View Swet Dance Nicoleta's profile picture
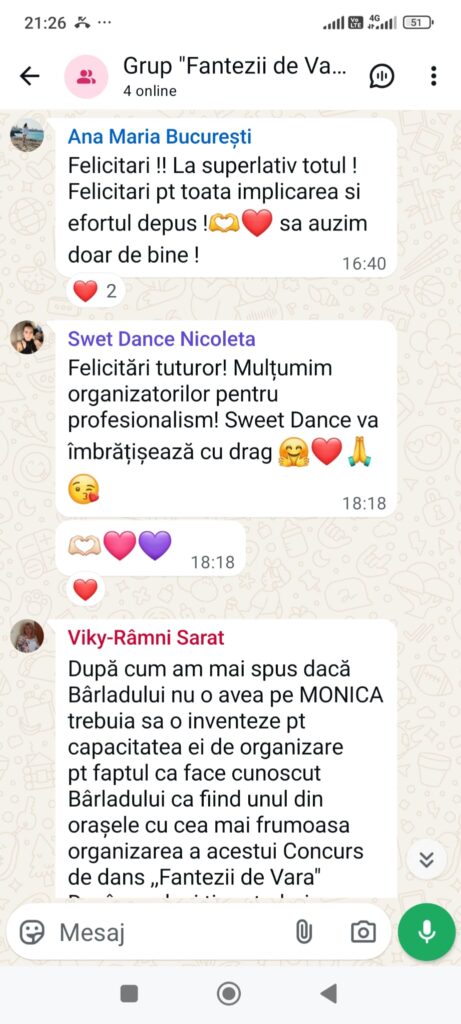The width and height of the screenshot is (461, 1024). [27, 337]
